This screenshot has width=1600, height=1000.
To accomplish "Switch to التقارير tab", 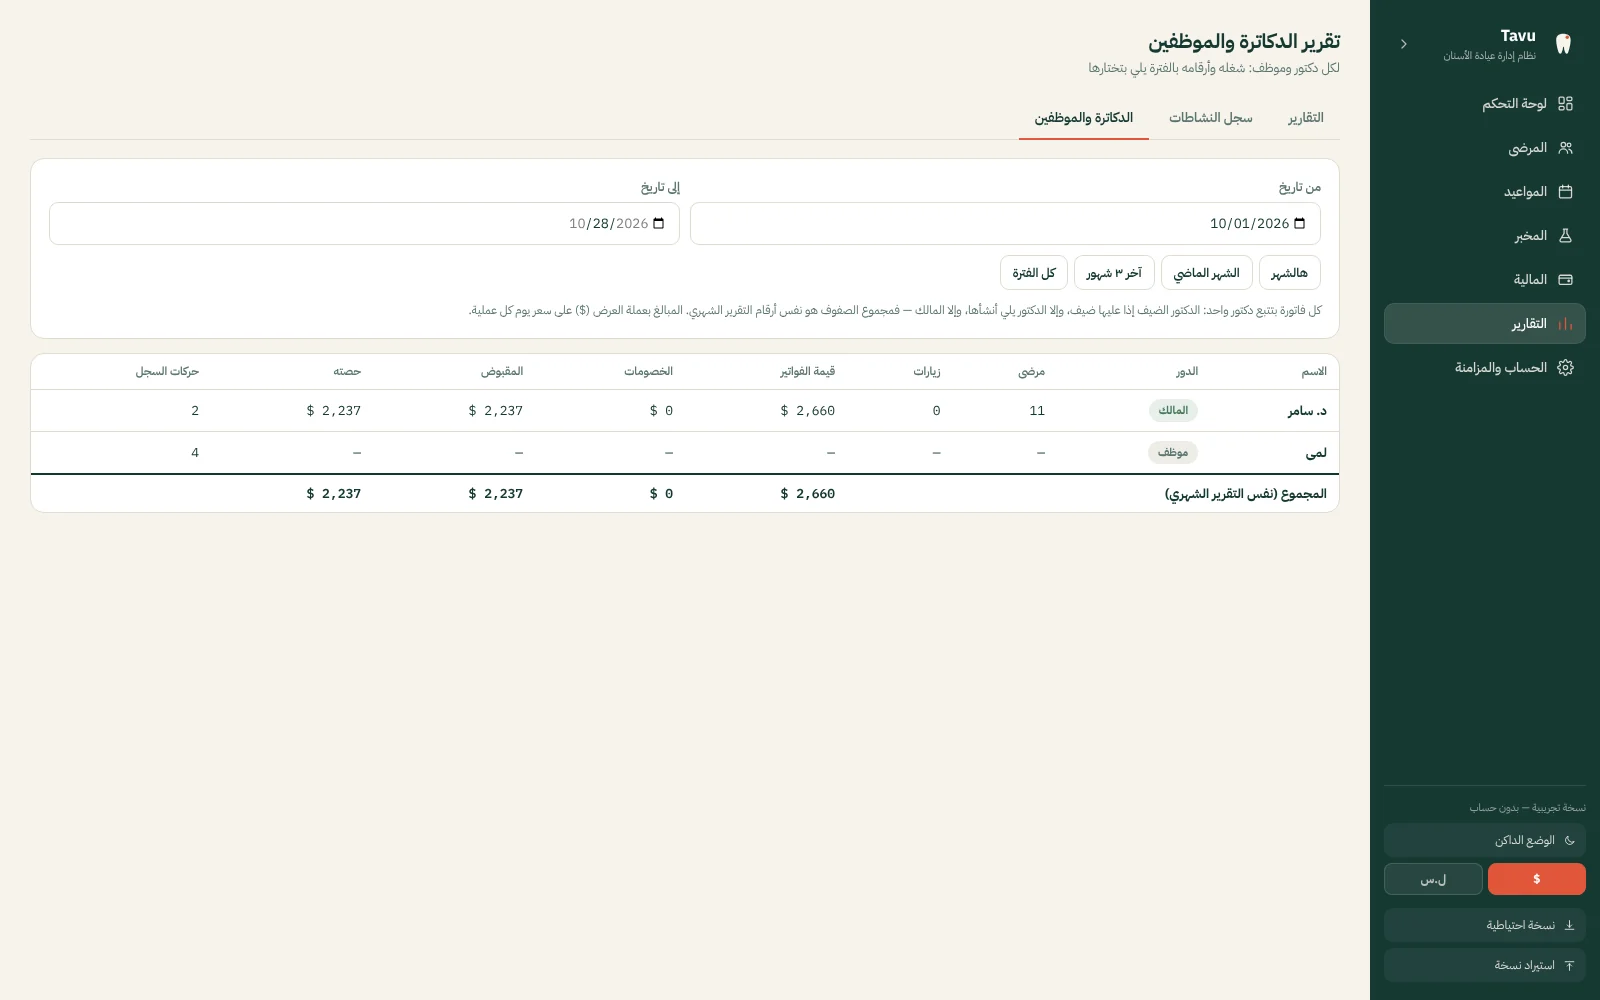I will pyautogui.click(x=1306, y=118).
